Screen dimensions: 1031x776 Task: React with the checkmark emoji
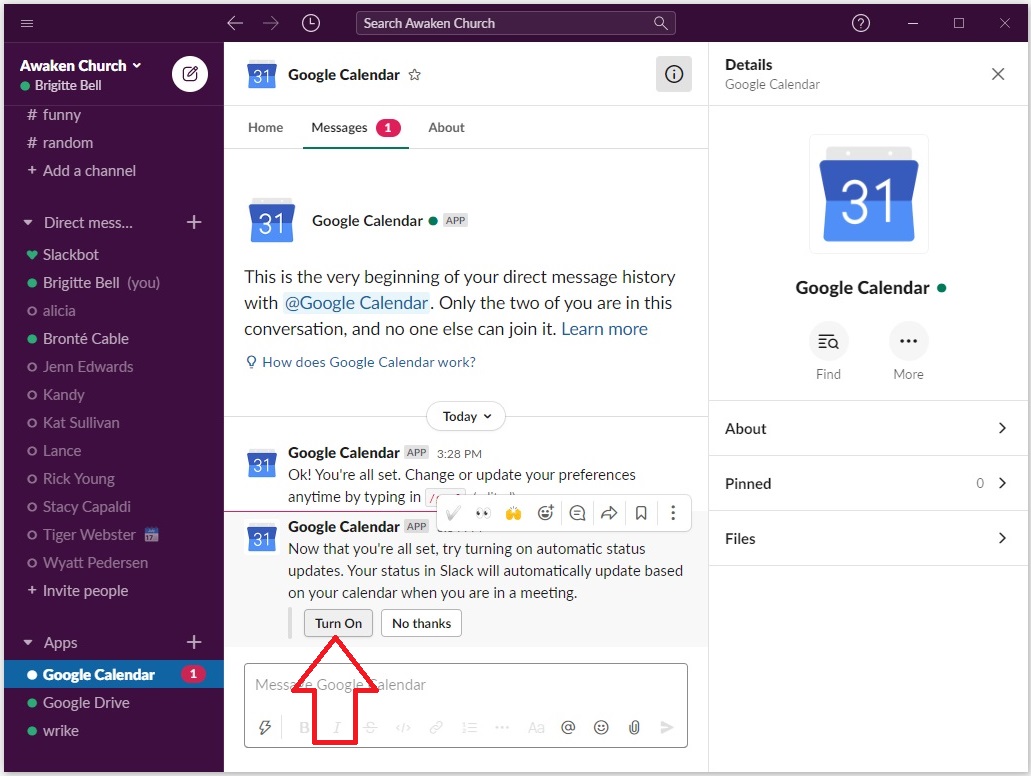[452, 513]
